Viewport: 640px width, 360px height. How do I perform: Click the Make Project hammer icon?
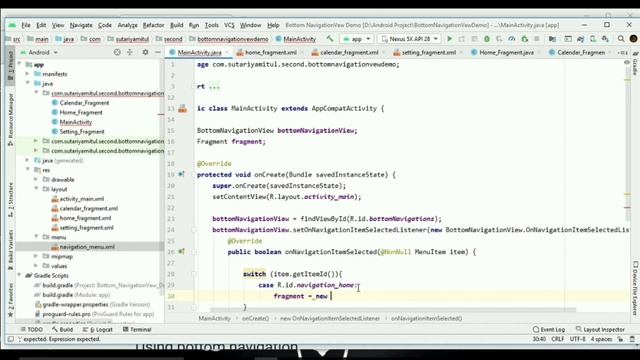329,39
